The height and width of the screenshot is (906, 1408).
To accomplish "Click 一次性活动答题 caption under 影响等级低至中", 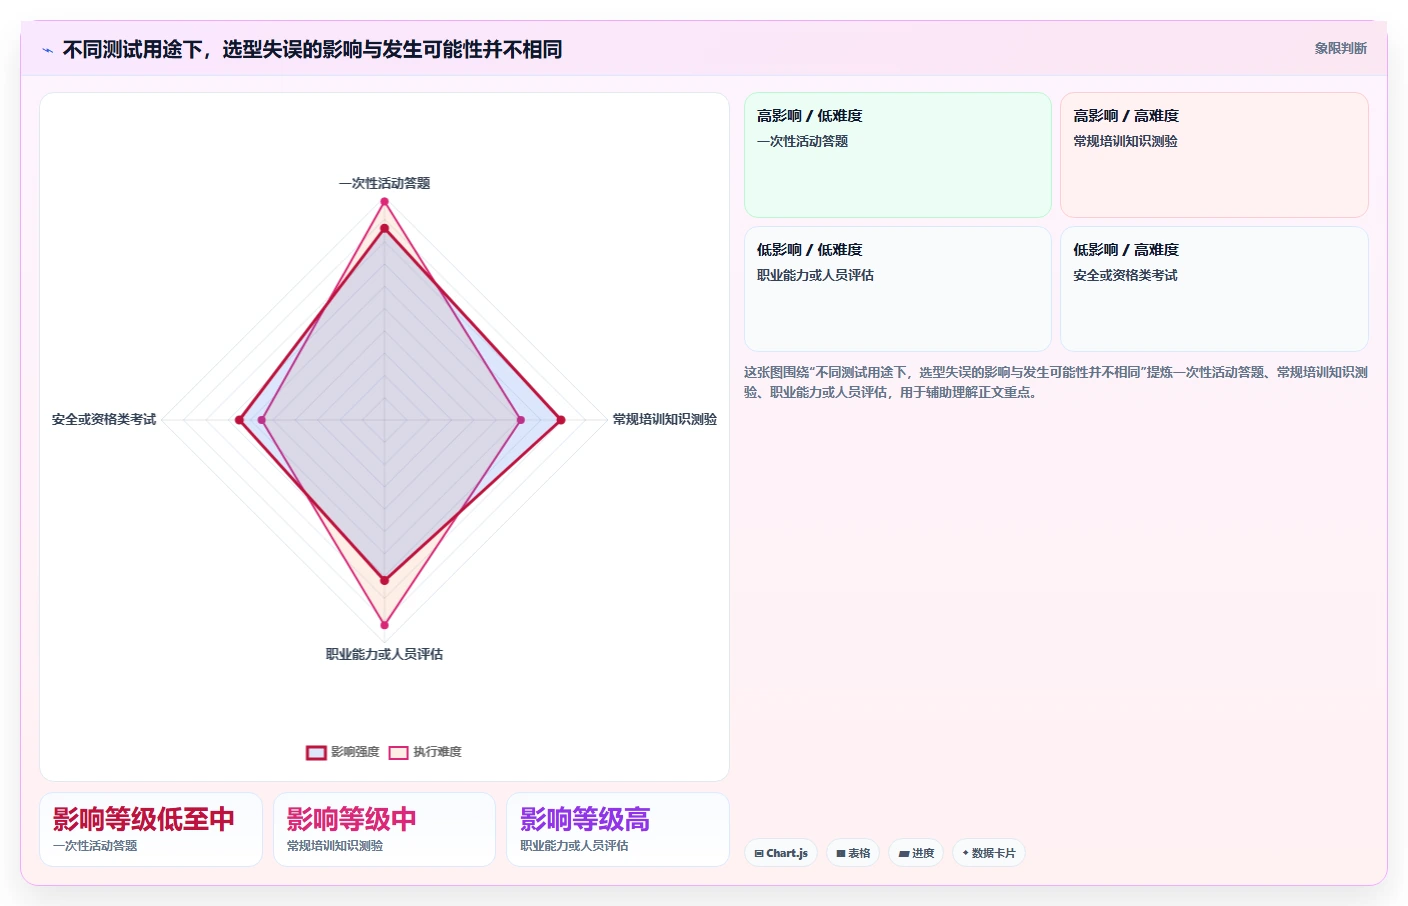I will pyautogui.click(x=95, y=845).
